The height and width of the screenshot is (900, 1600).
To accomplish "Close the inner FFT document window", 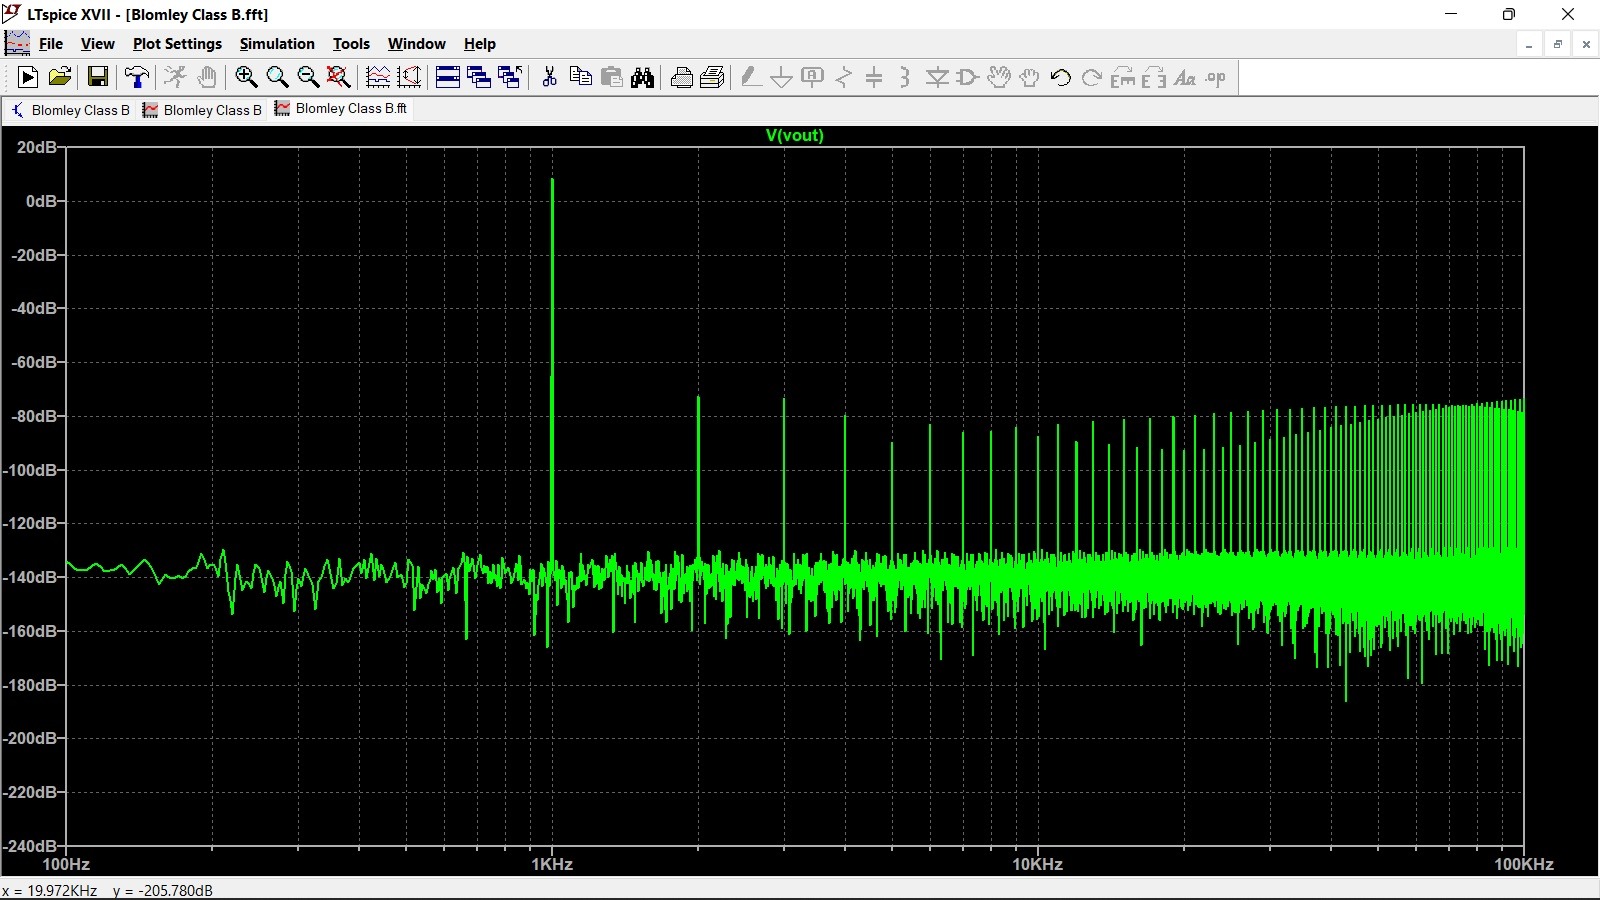I will click(1586, 44).
